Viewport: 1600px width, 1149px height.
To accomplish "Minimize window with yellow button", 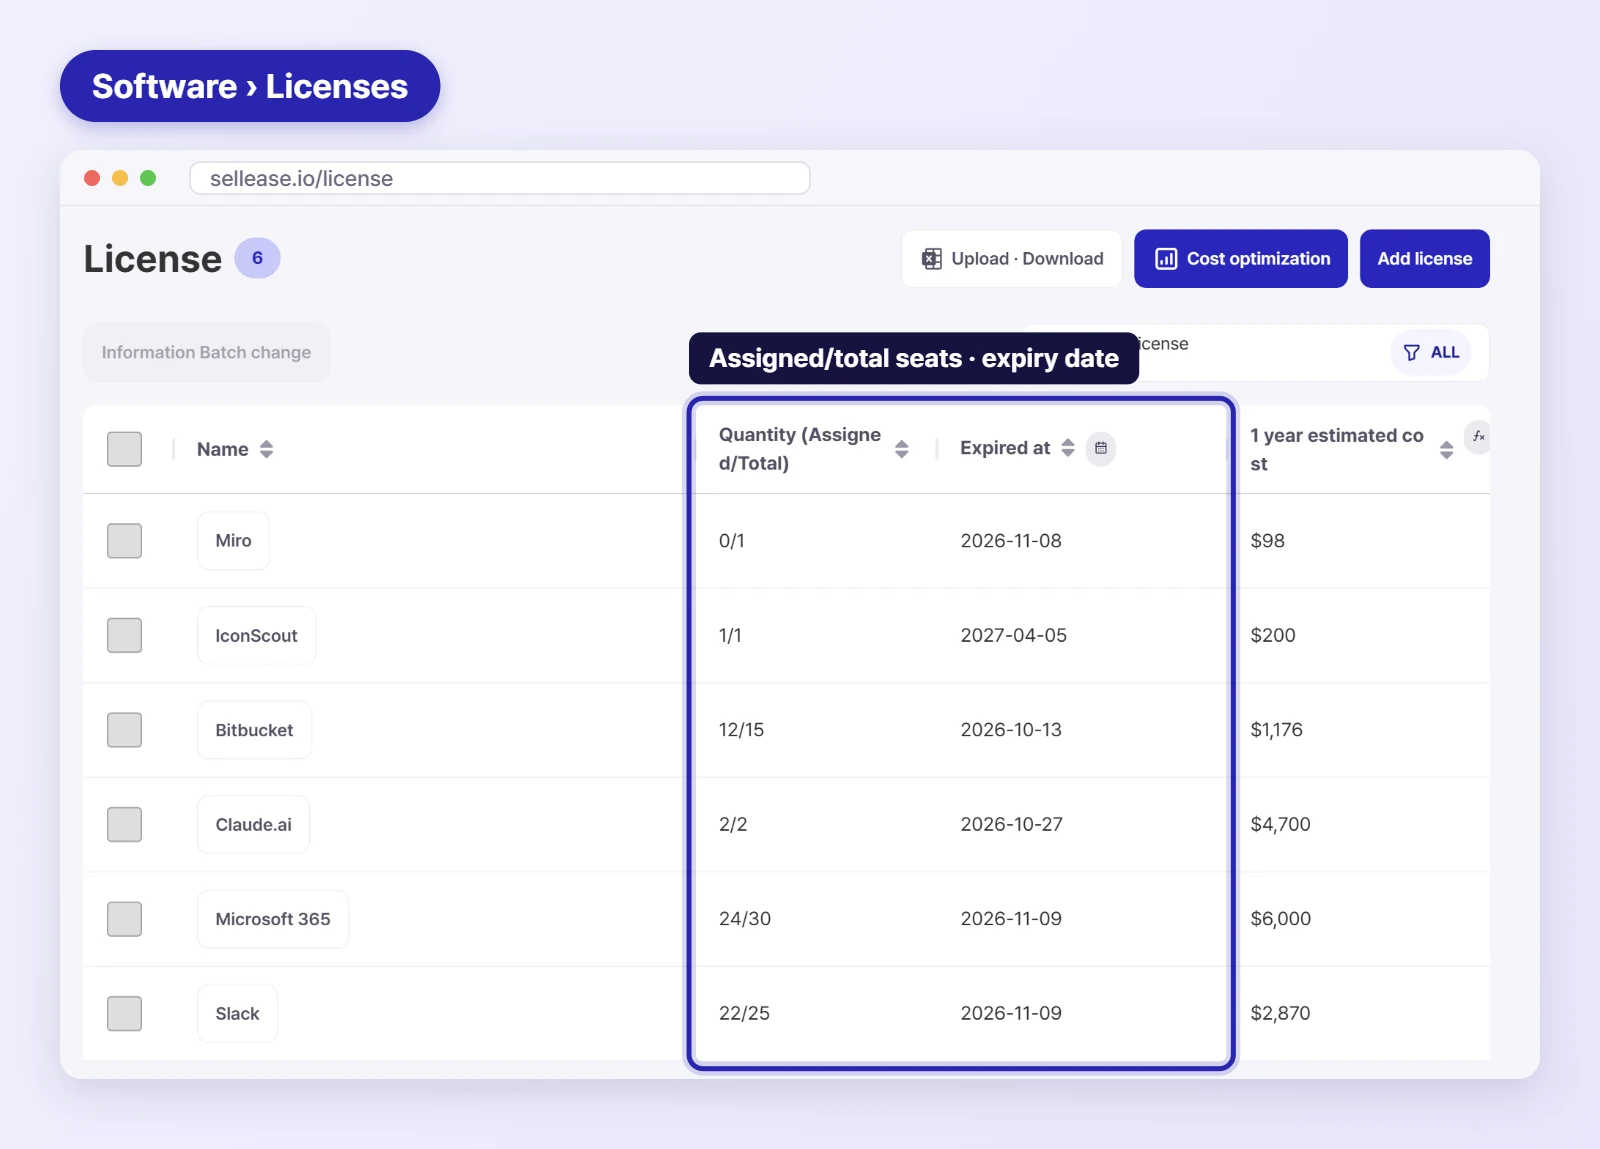I will tap(120, 178).
